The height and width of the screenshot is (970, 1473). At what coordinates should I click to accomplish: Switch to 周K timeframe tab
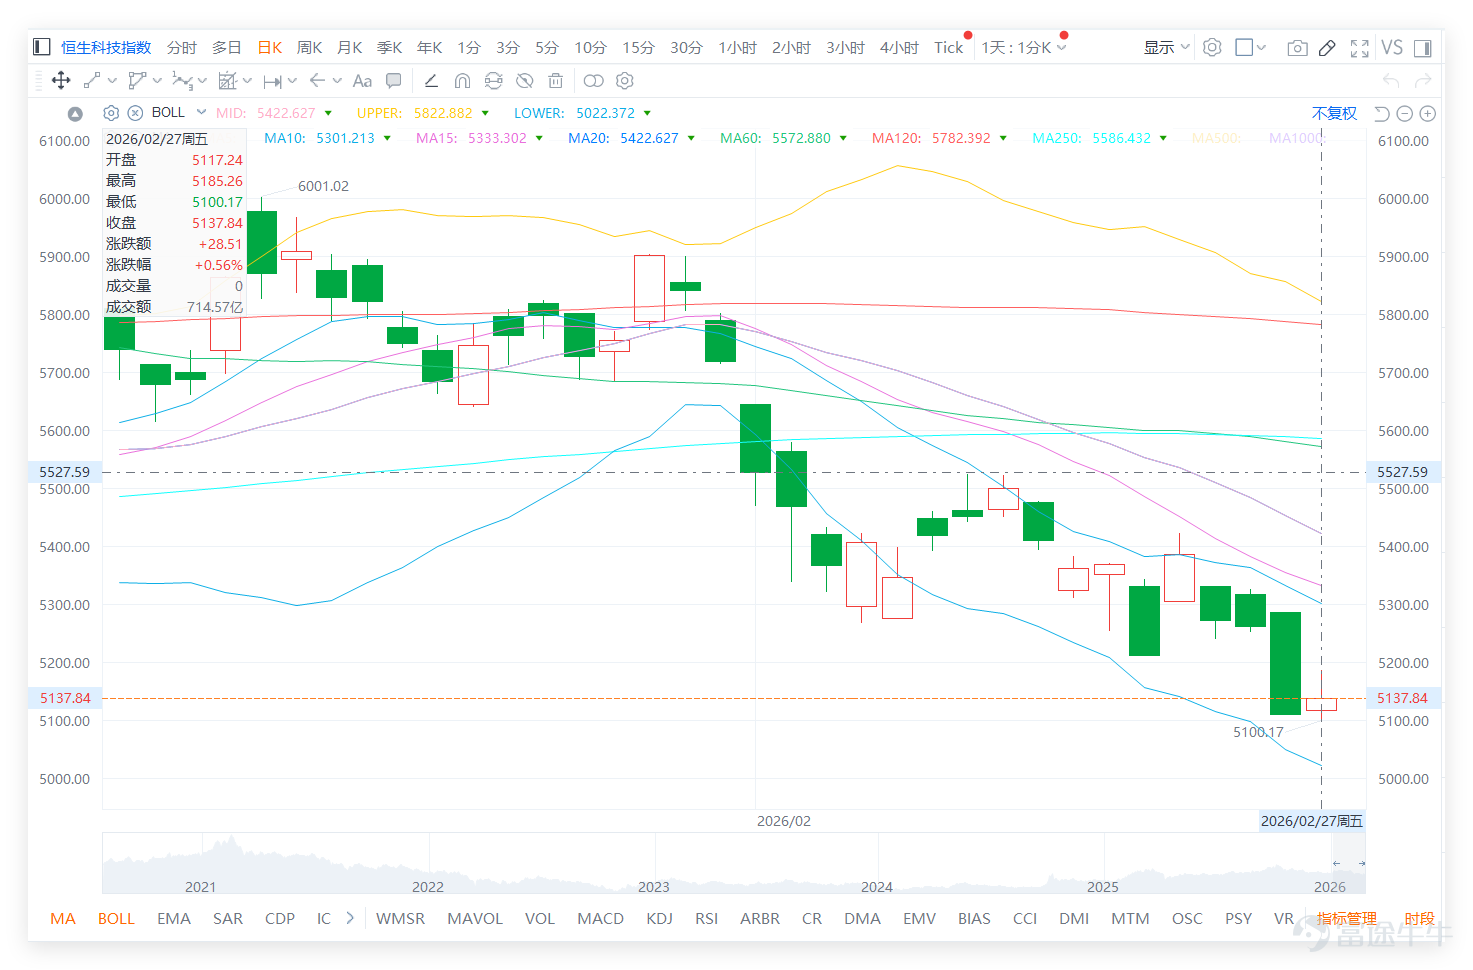click(x=309, y=48)
